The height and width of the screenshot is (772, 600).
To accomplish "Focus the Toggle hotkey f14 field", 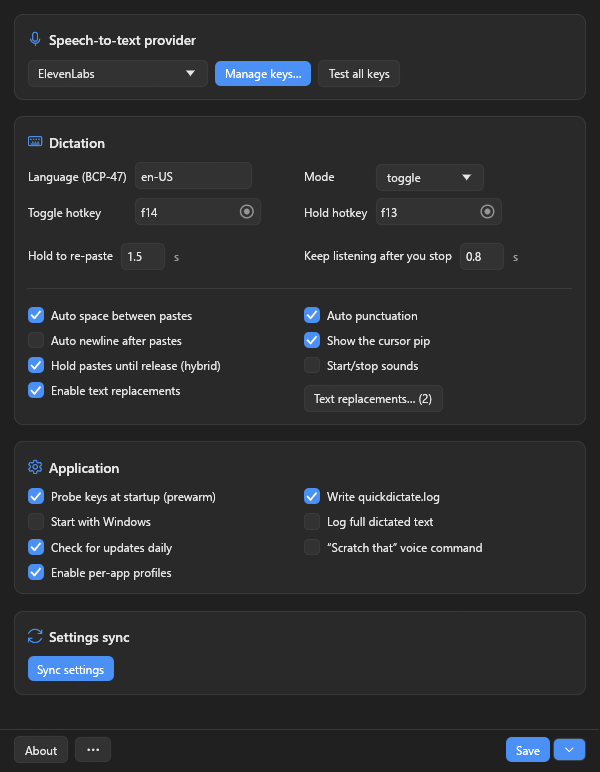I will click(x=198, y=212).
